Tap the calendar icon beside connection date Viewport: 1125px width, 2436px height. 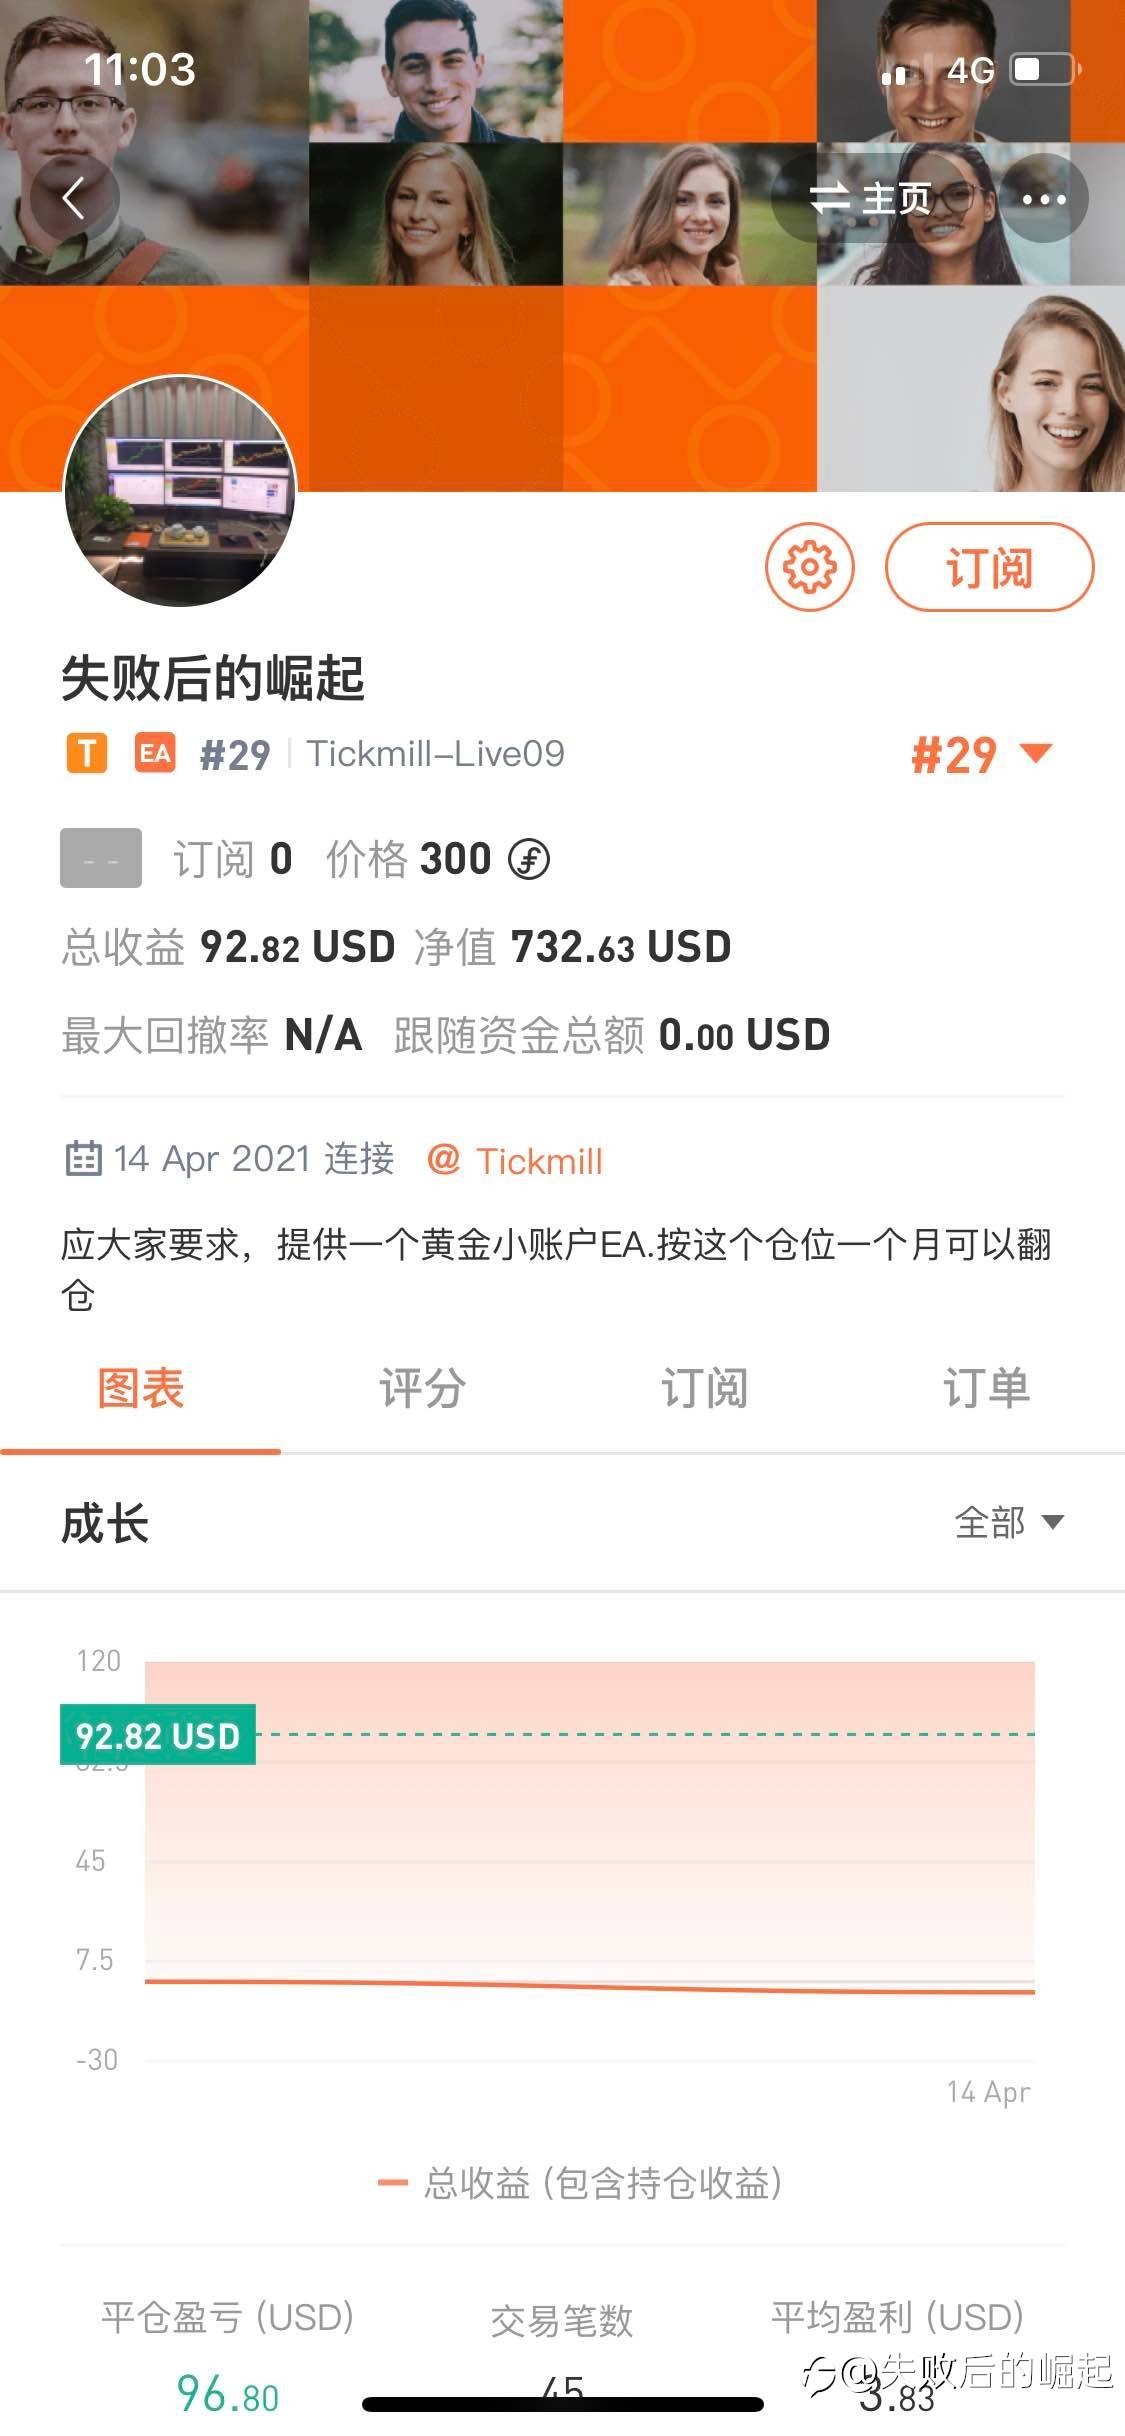point(83,1158)
